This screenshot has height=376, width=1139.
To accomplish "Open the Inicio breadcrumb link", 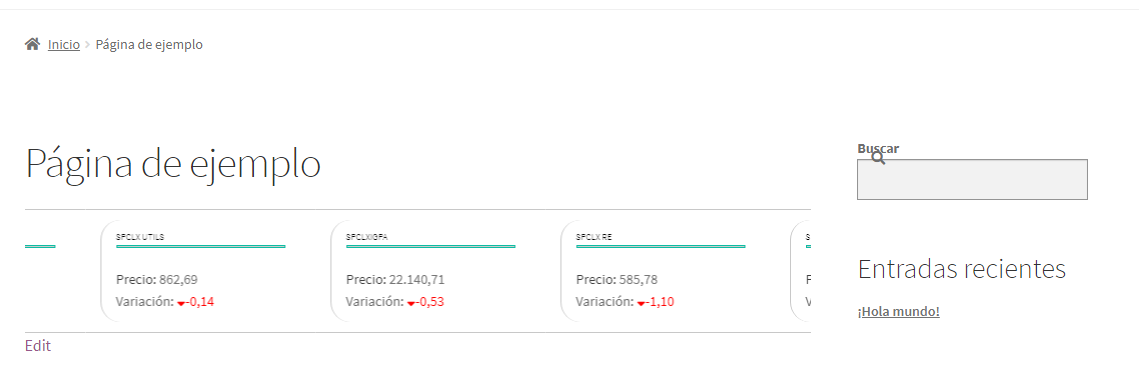I will tap(64, 44).
